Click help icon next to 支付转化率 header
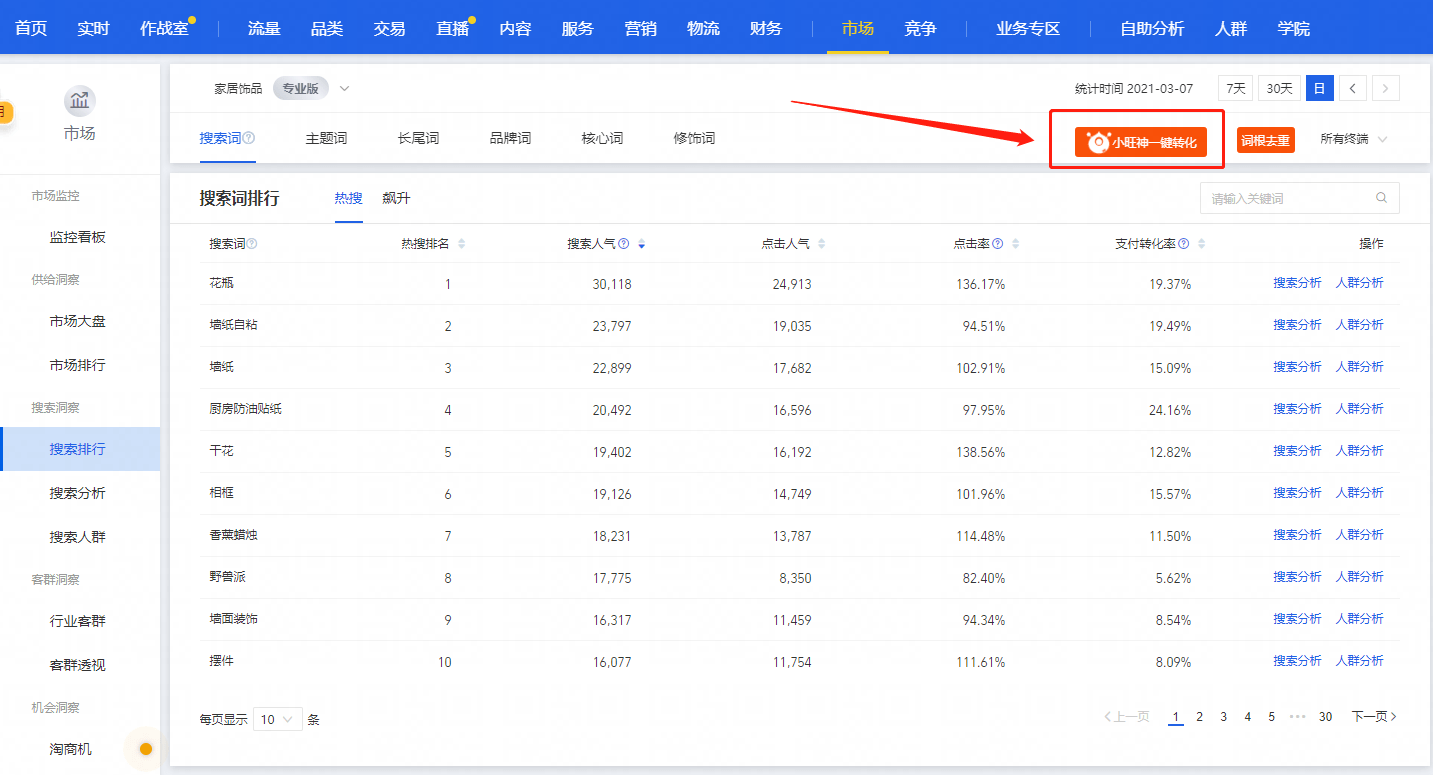This screenshot has height=775, width=1433. 1184,244
